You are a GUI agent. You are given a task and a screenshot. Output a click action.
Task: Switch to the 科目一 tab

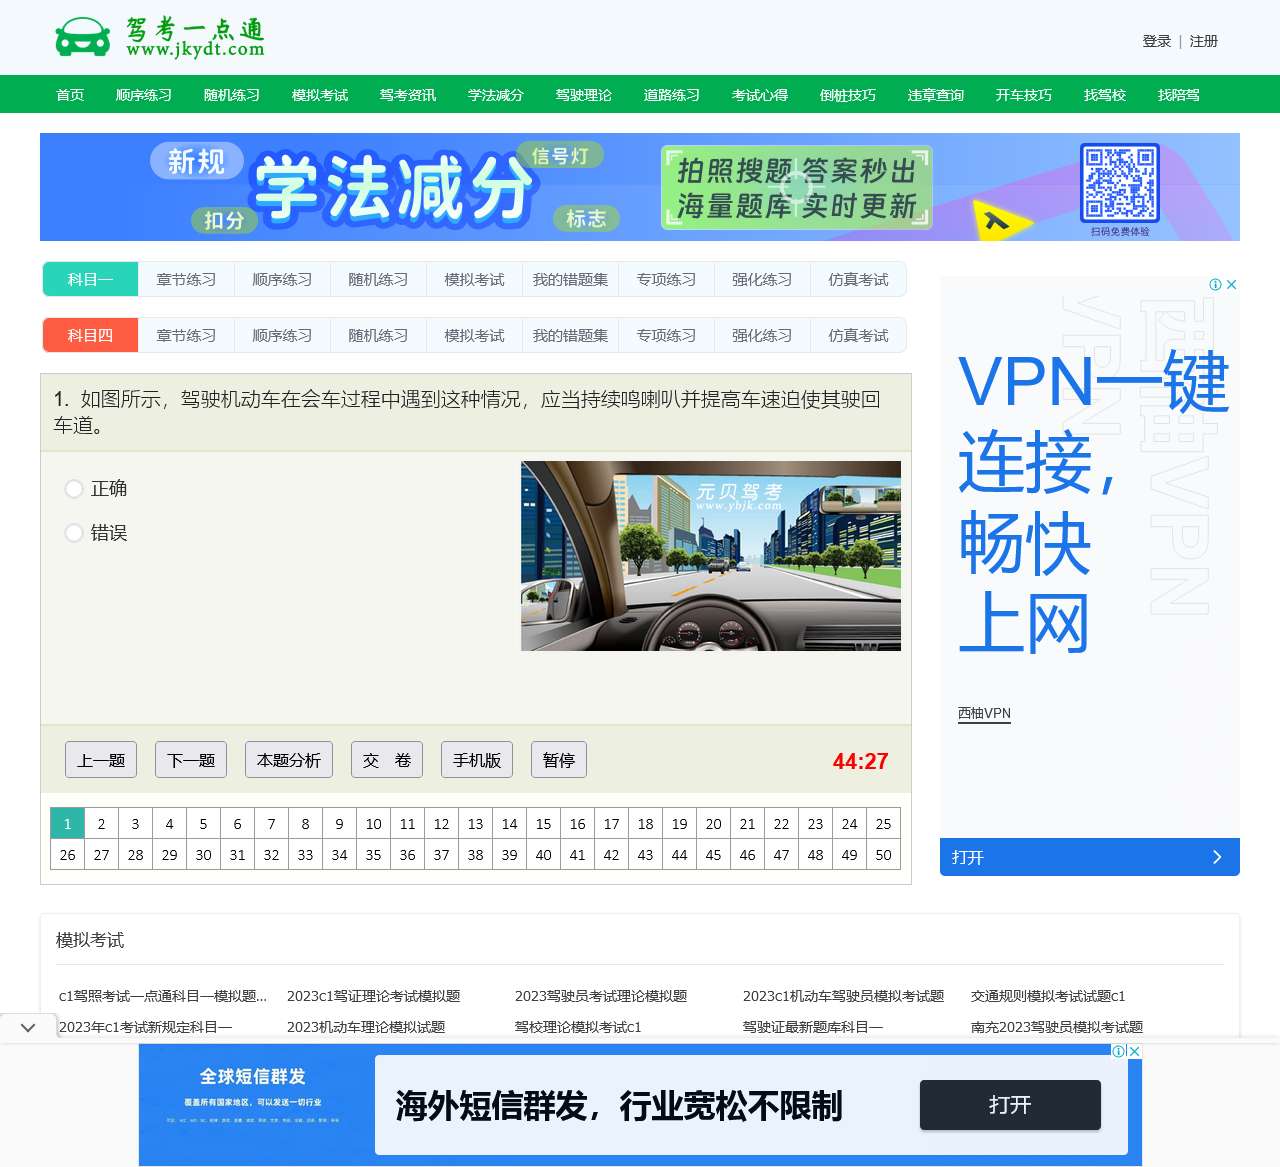click(x=89, y=279)
